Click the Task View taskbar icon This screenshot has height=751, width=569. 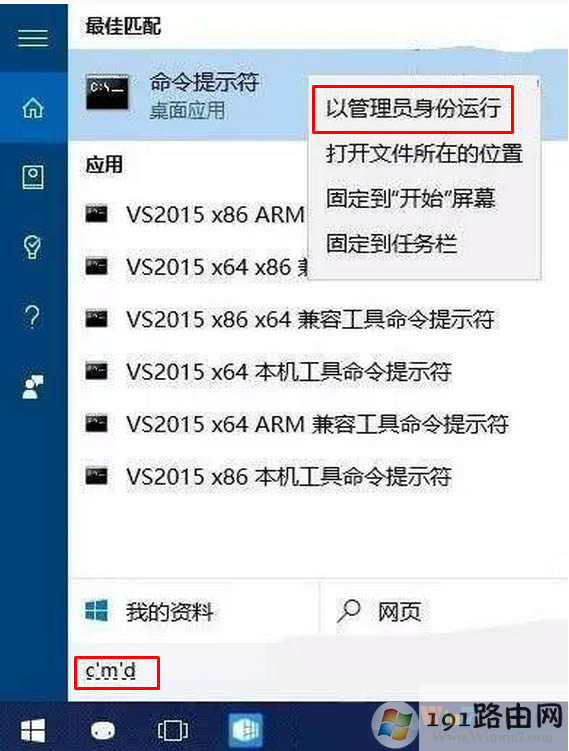click(173, 730)
